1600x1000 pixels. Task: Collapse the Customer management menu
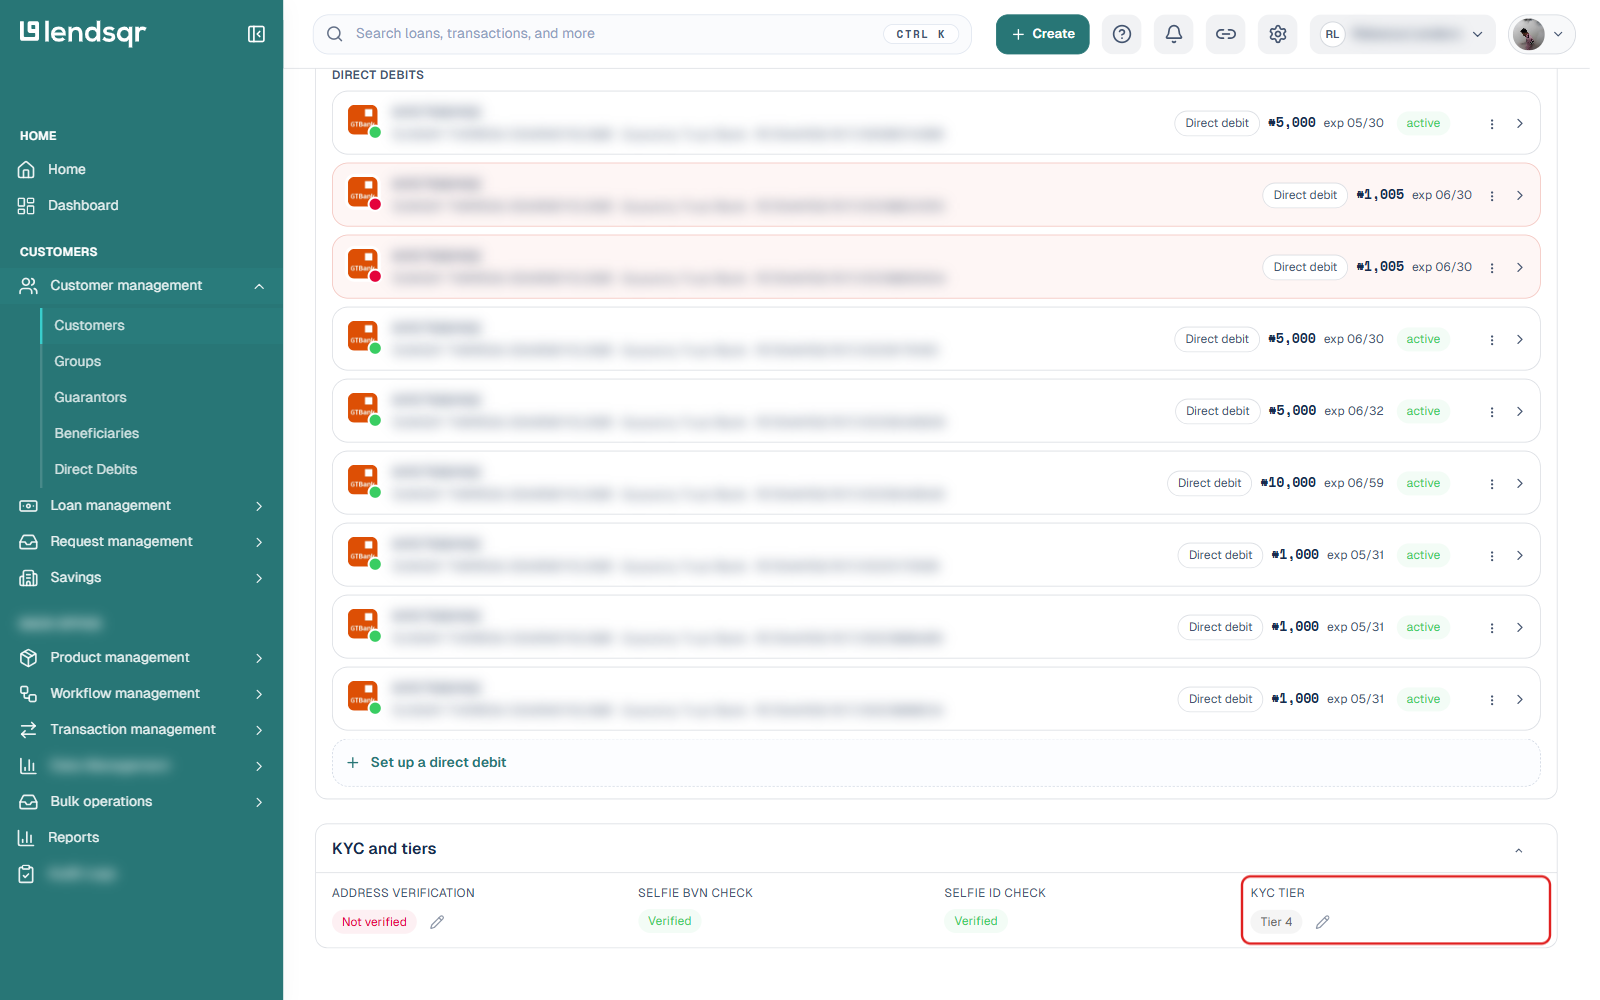pos(259,286)
